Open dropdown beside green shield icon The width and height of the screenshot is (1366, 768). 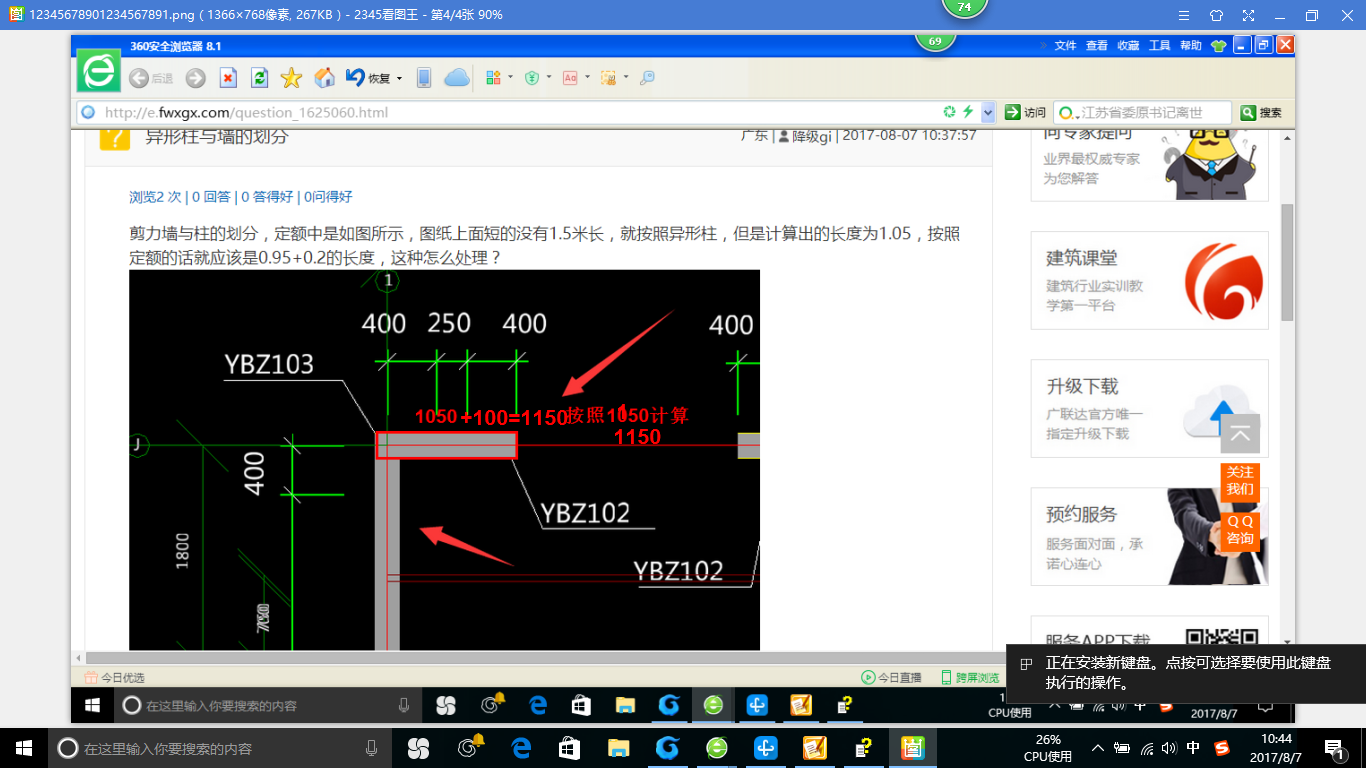(x=549, y=77)
